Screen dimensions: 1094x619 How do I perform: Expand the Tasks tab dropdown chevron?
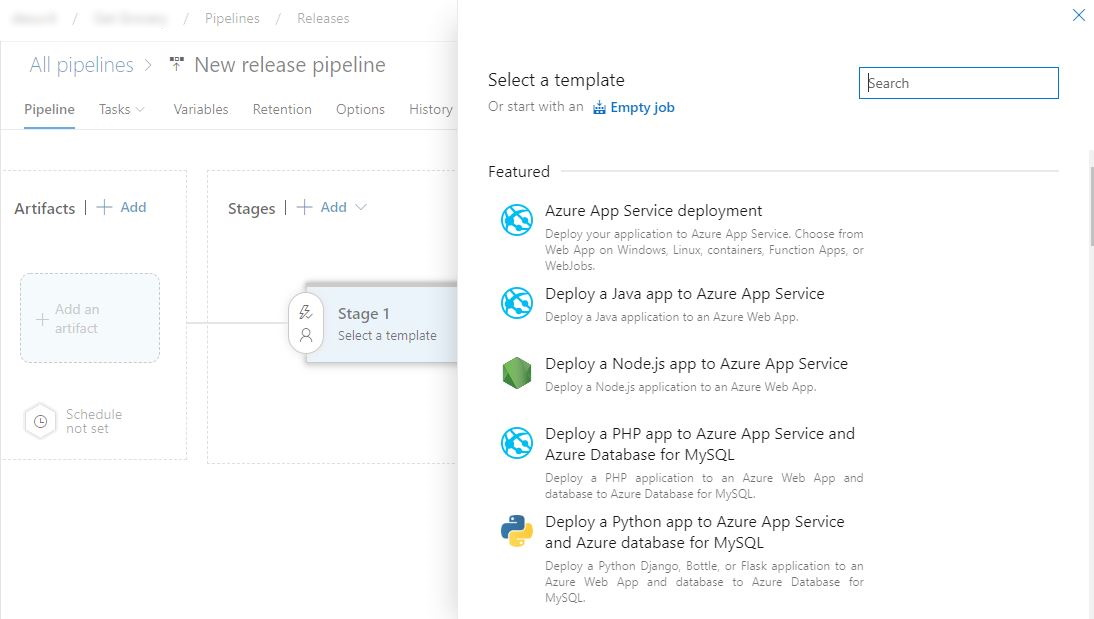click(140, 110)
